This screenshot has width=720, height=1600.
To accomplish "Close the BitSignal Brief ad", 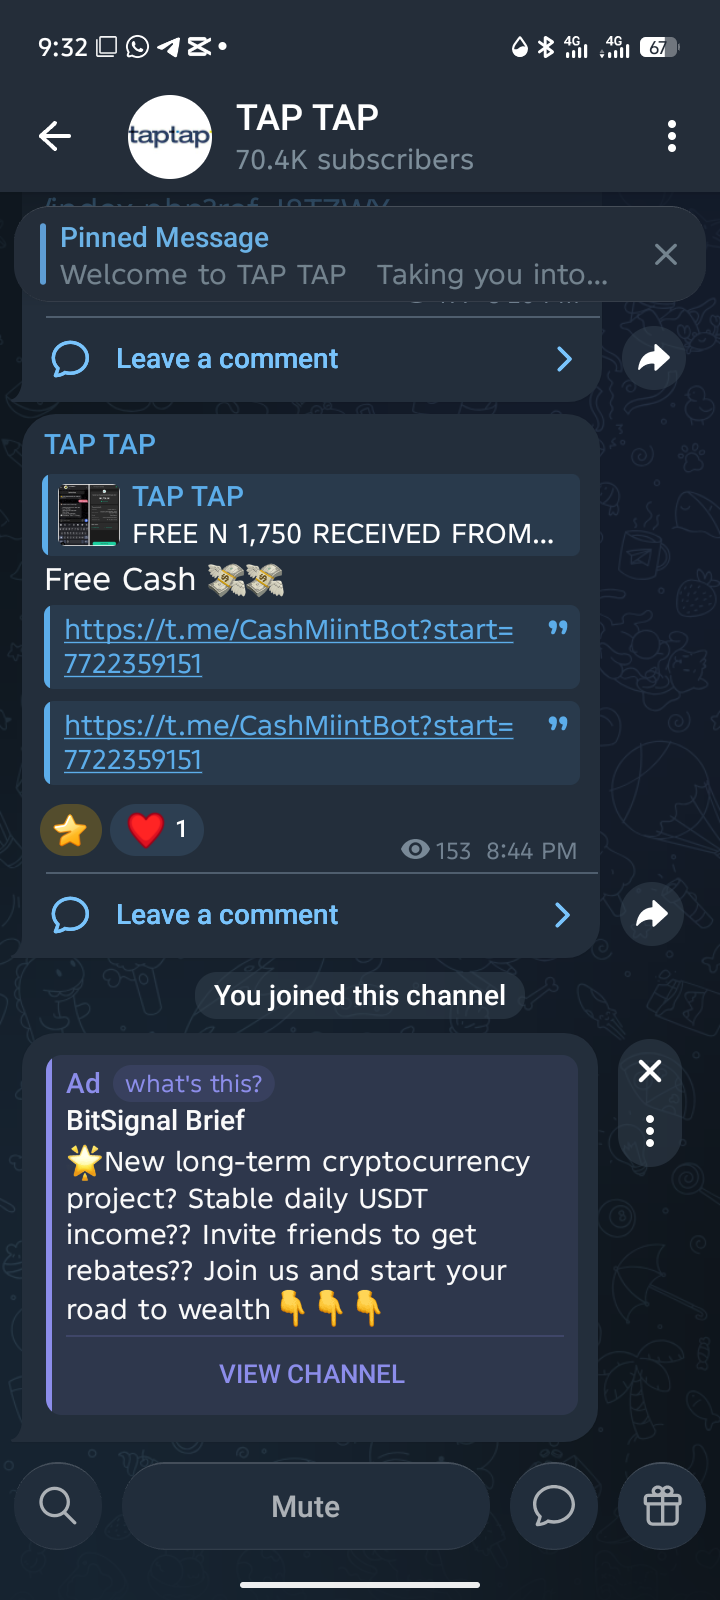I will (650, 1072).
